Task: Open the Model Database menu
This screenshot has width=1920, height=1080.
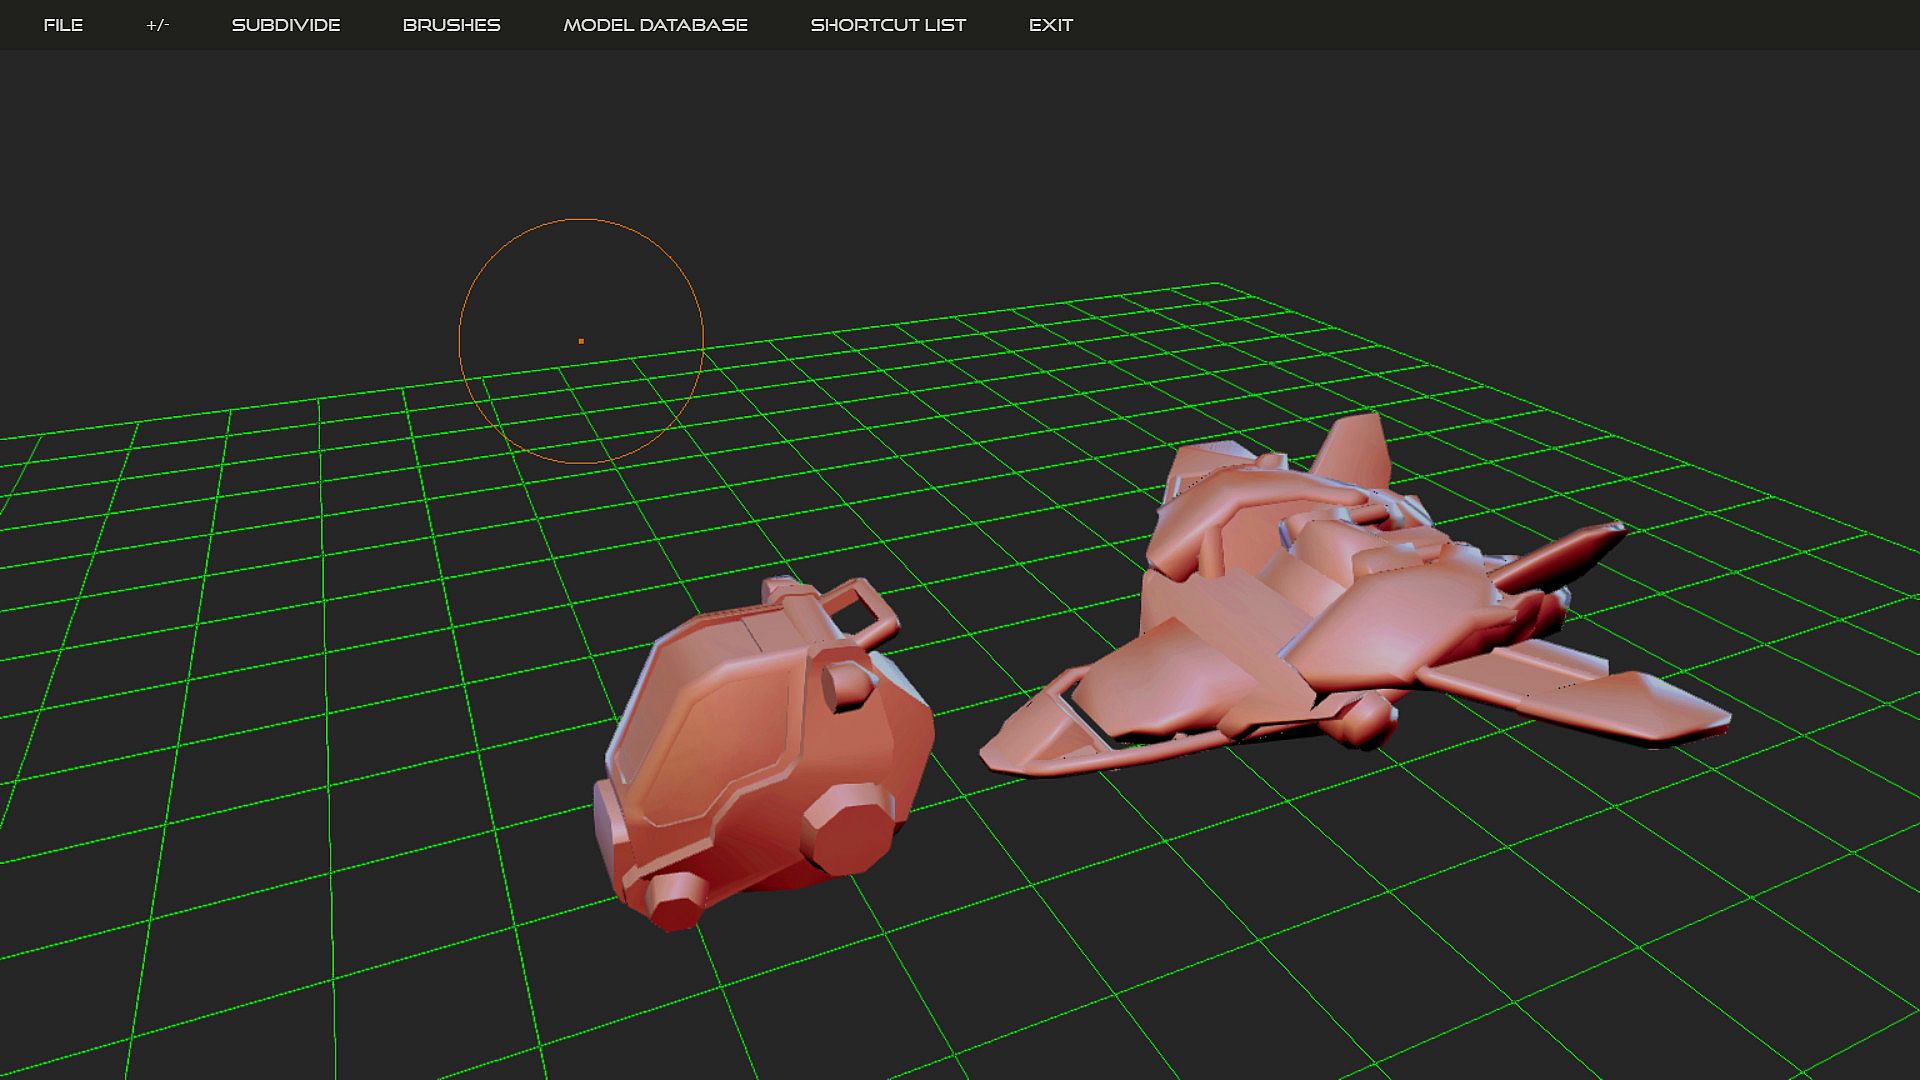Action: click(655, 25)
